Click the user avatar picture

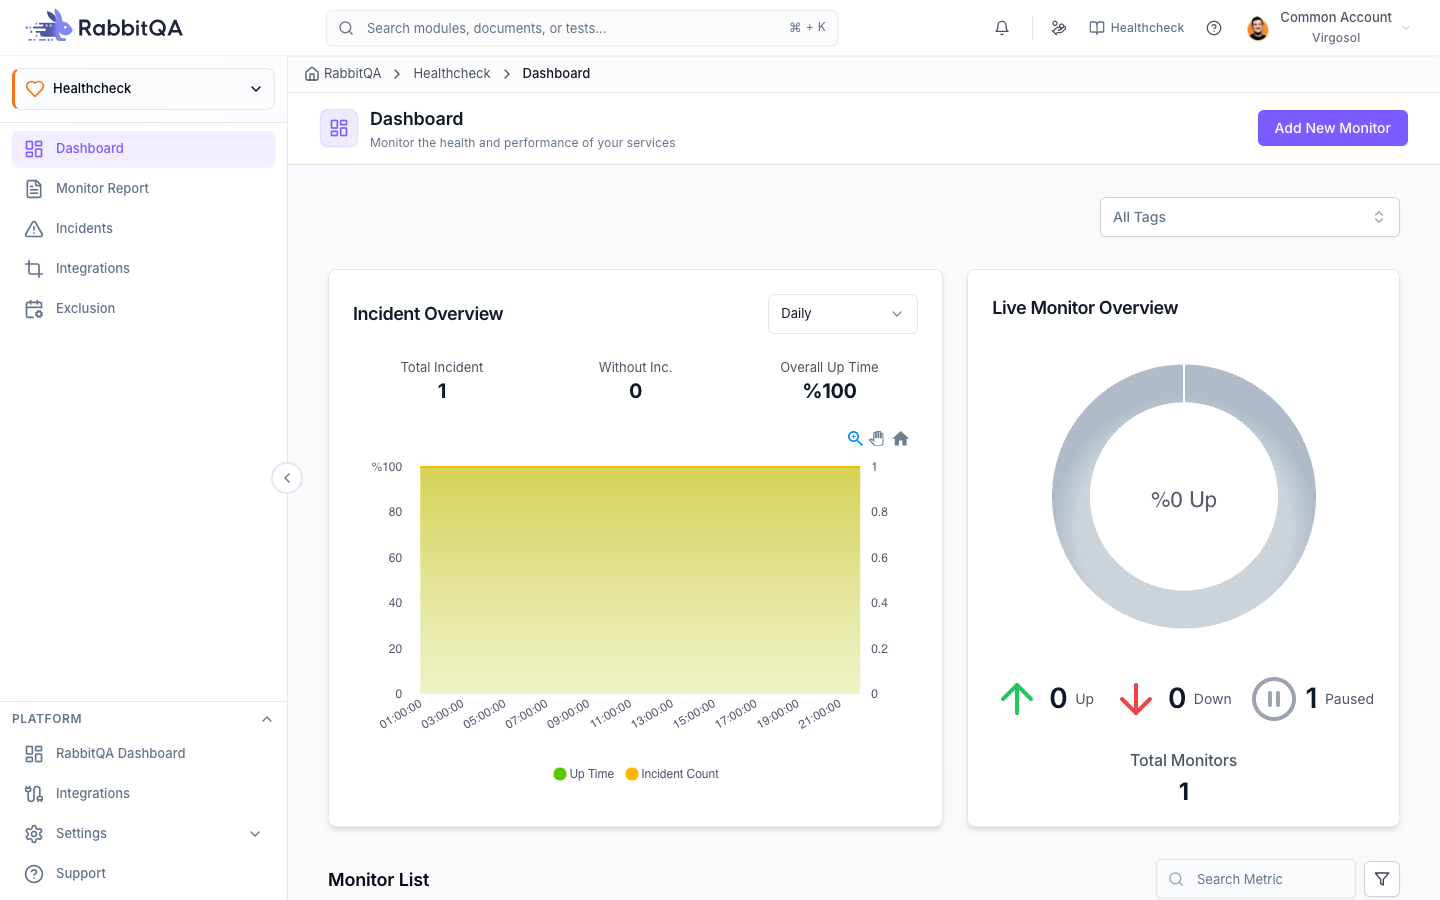(x=1258, y=28)
